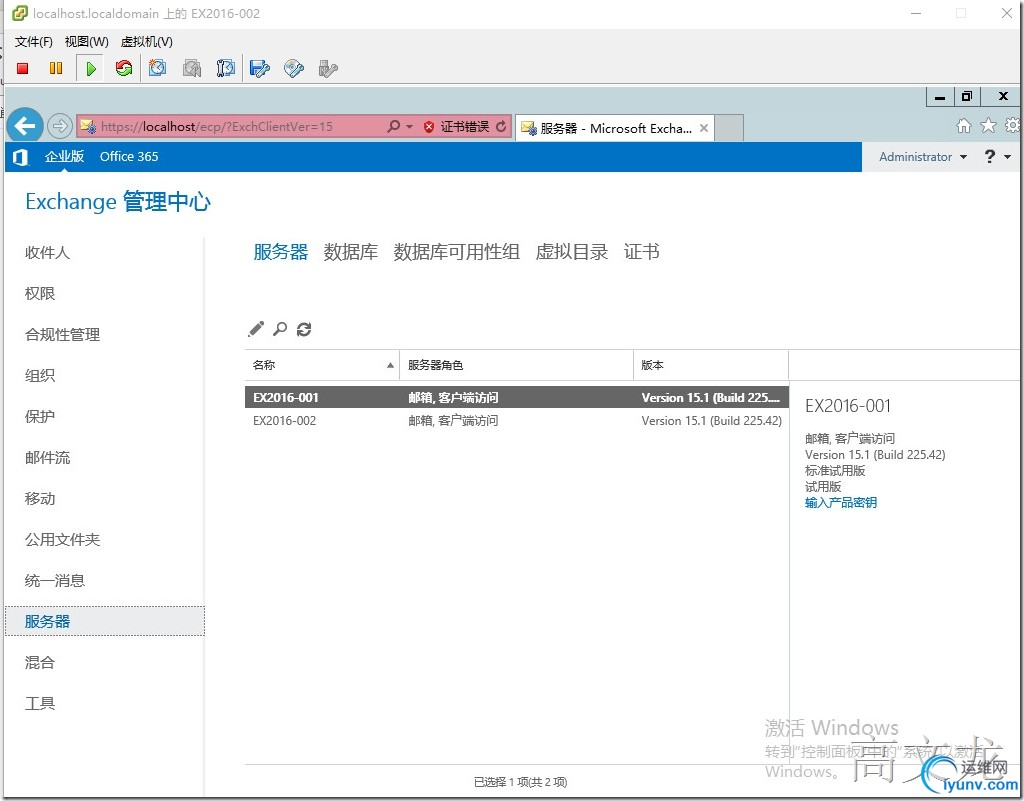Open the question mark help menu
The image size is (1024, 801).
pyautogui.click(x=997, y=157)
